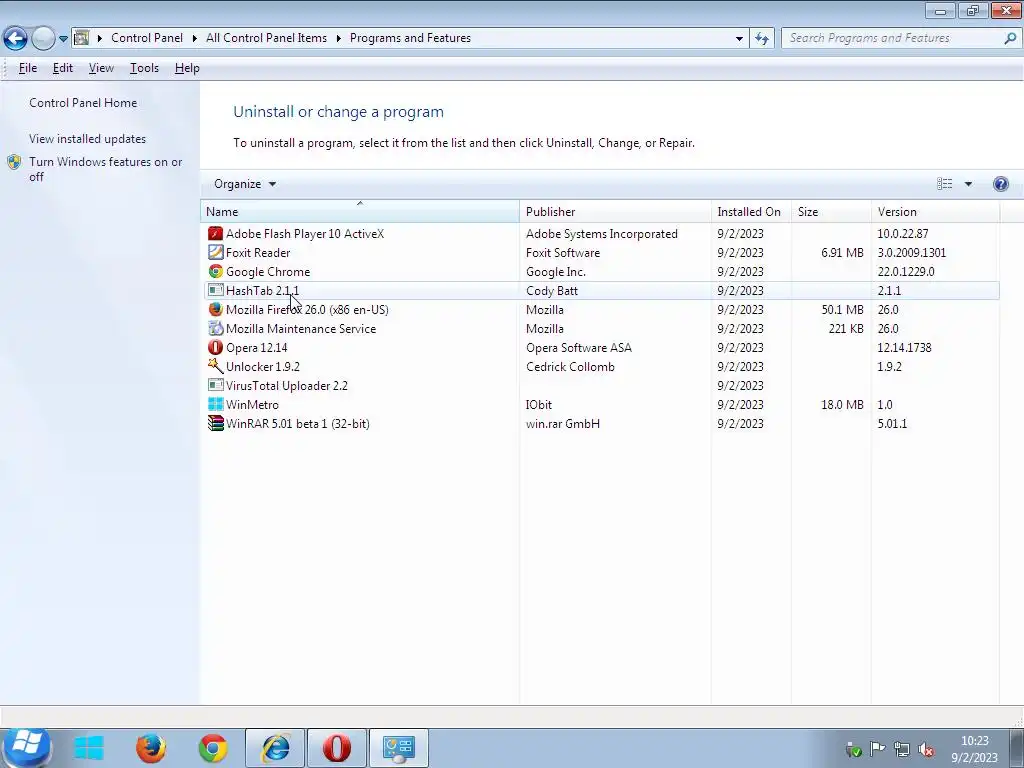Refresh the Programs and Features listing
1024x768 pixels.
pos(761,39)
